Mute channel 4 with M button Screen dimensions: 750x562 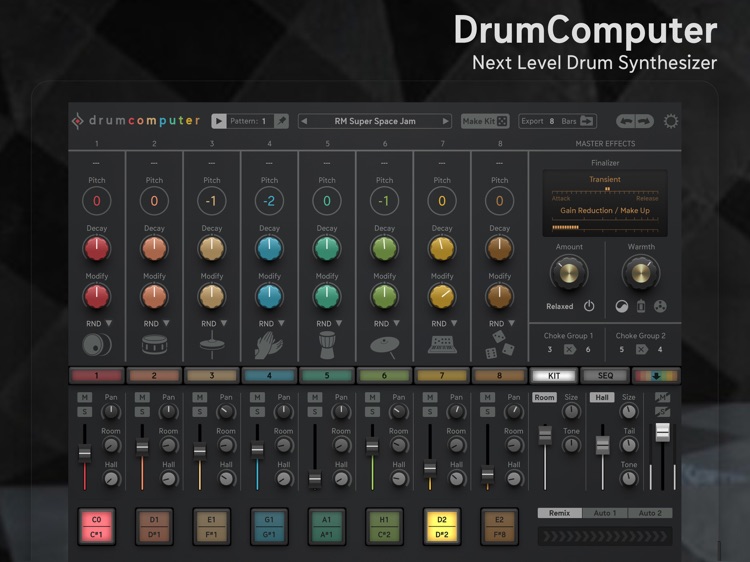click(257, 397)
